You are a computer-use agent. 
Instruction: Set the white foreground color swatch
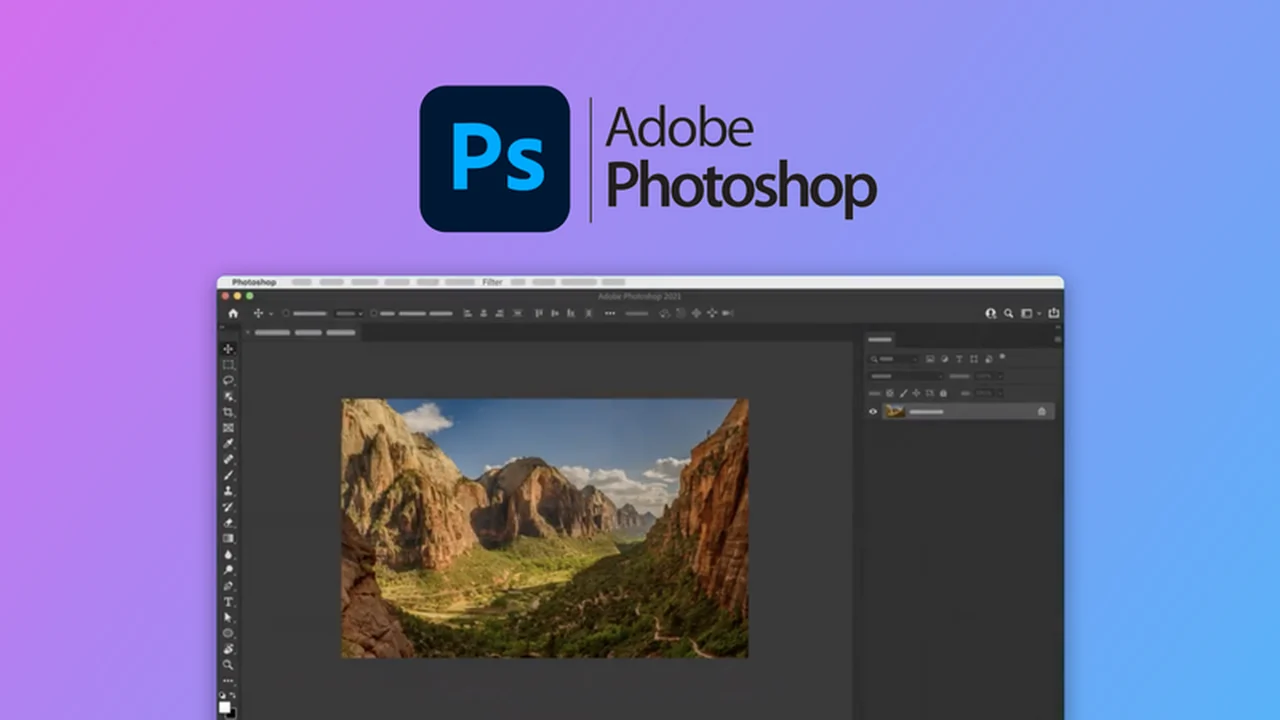coord(225,707)
